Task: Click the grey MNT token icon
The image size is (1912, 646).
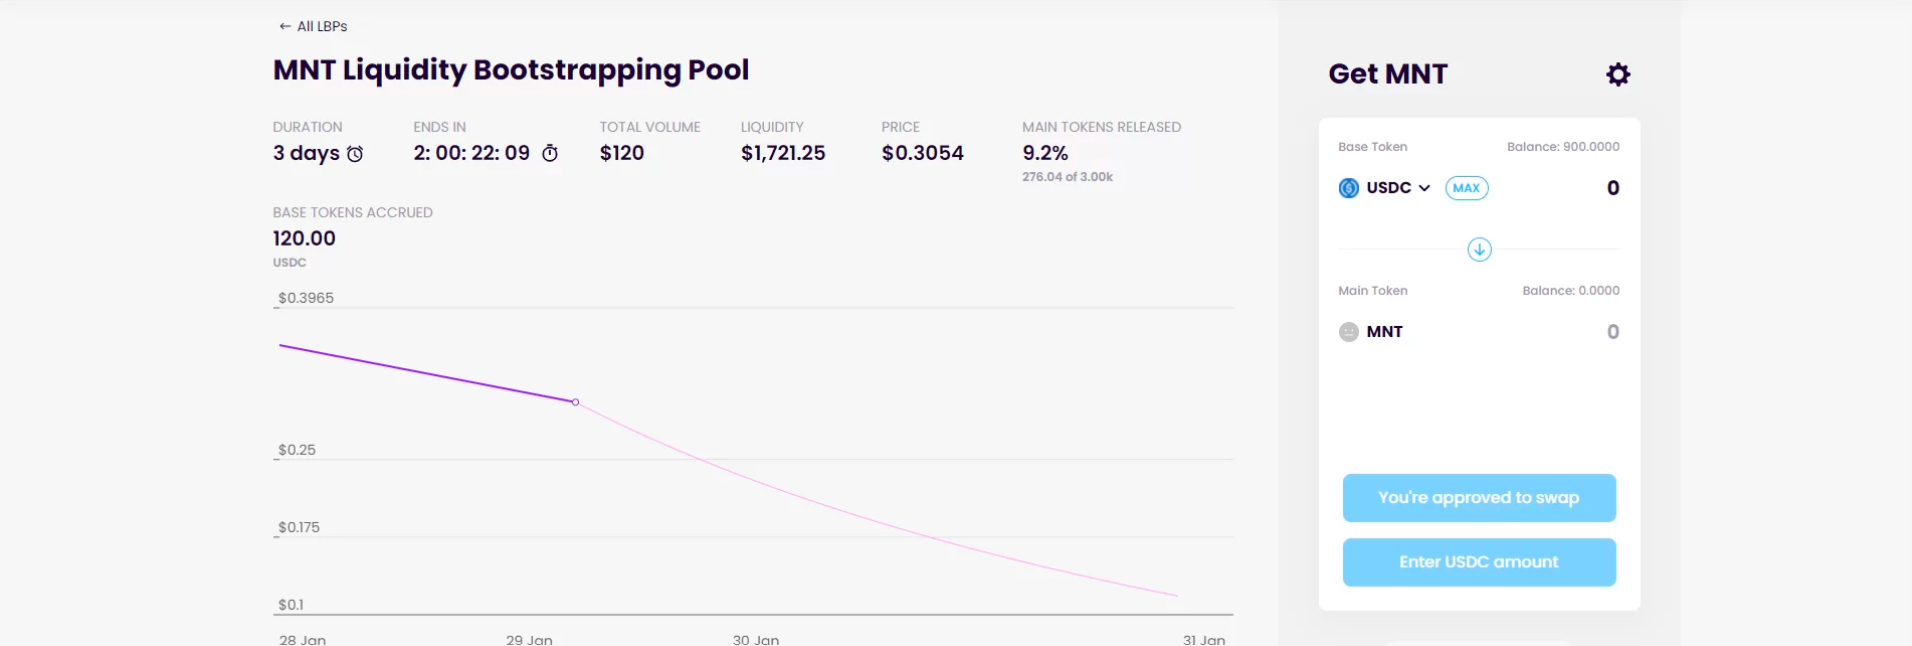Action: (1349, 332)
